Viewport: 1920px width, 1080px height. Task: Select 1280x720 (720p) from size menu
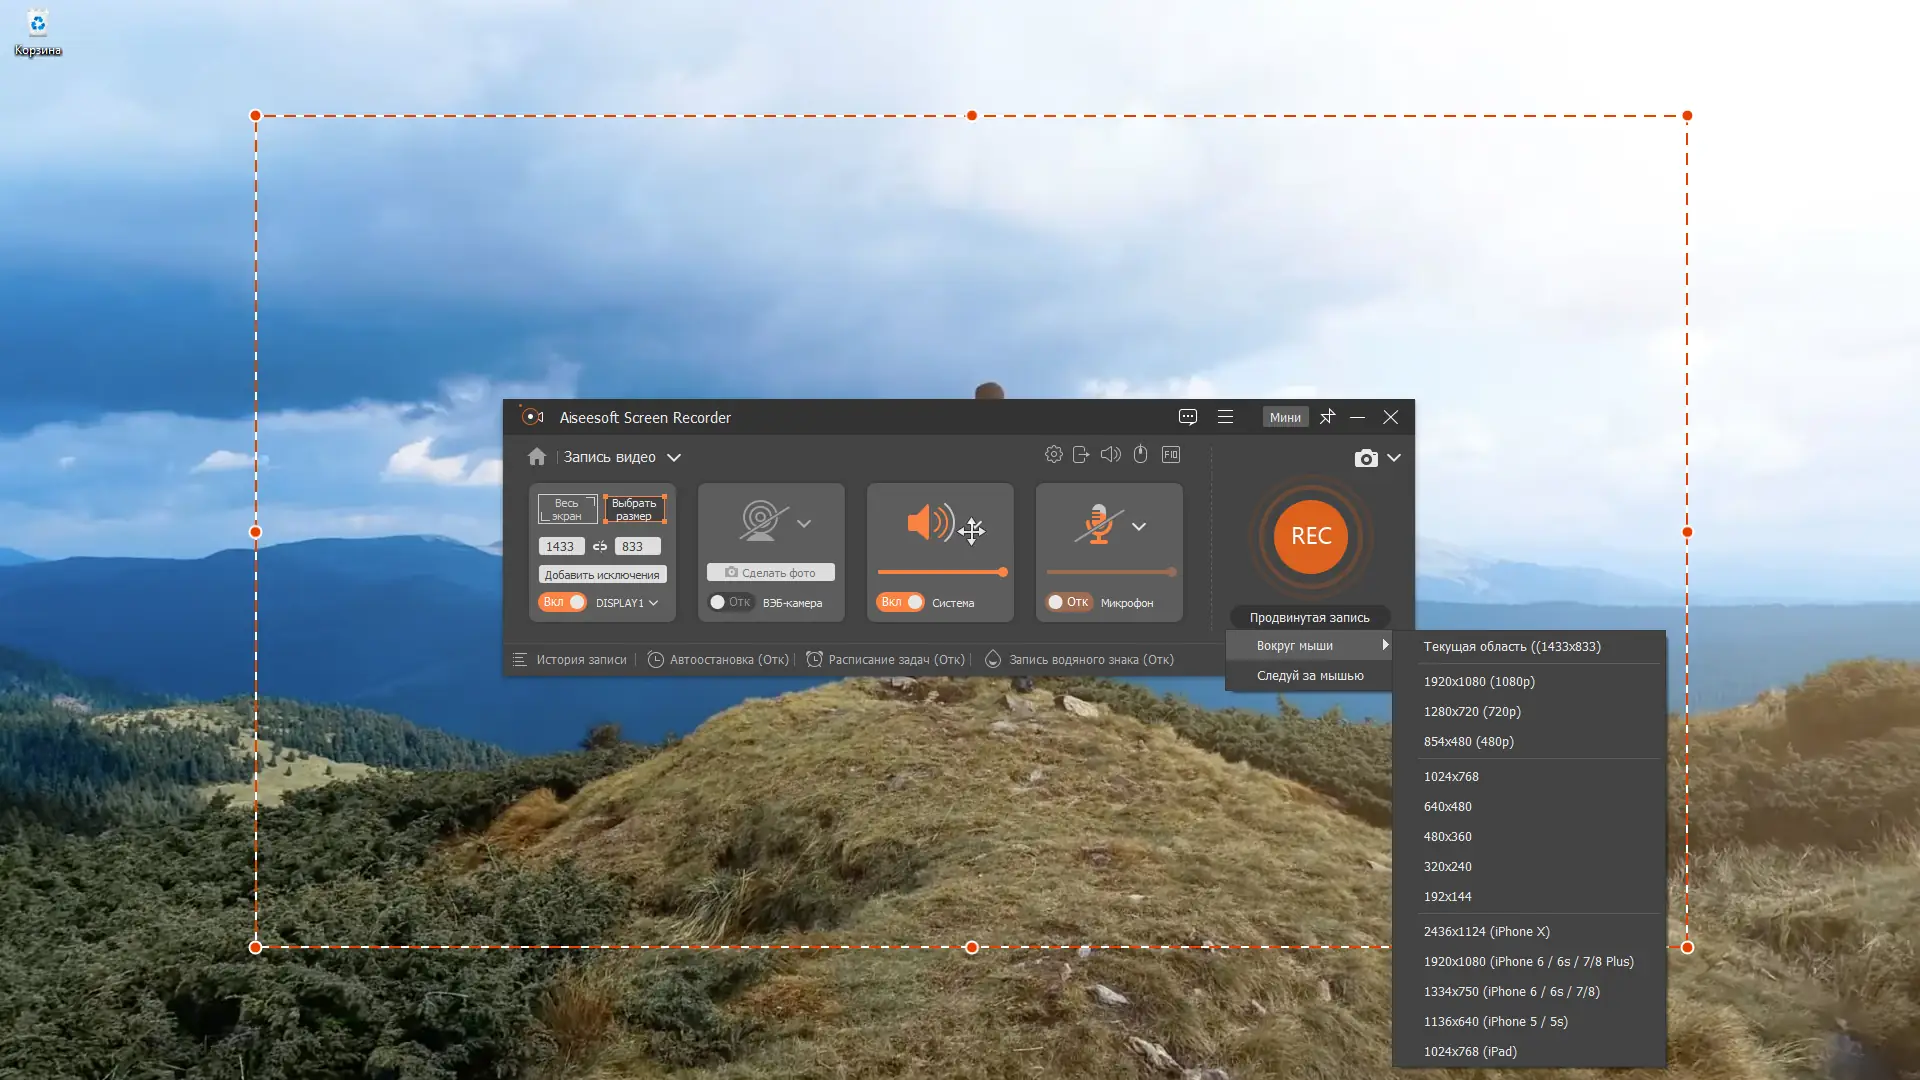pyautogui.click(x=1471, y=712)
